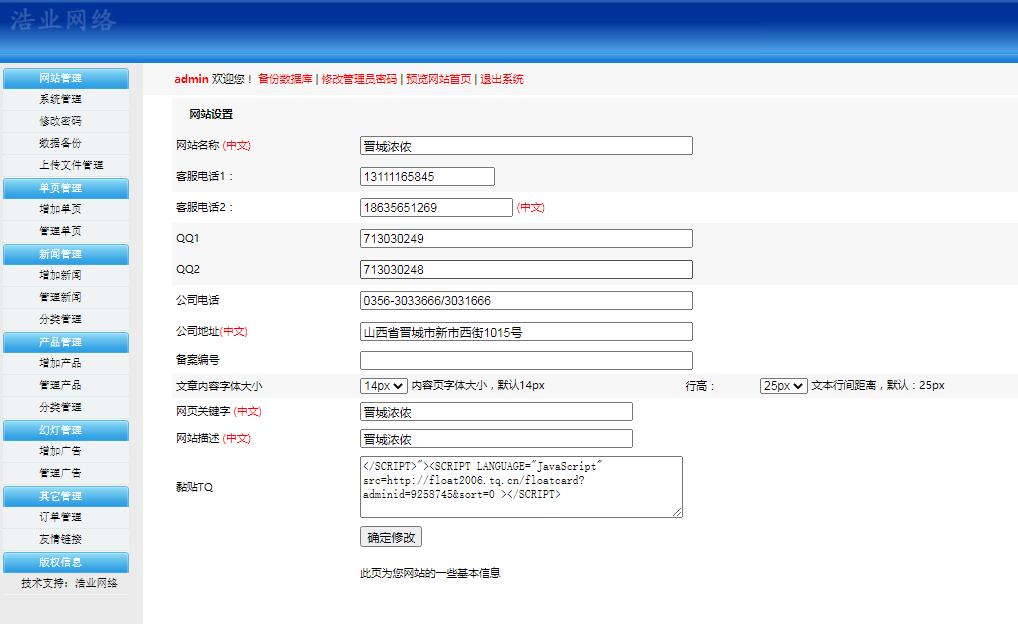
Task: Click the 公司地址 input field
Action: coord(527,332)
